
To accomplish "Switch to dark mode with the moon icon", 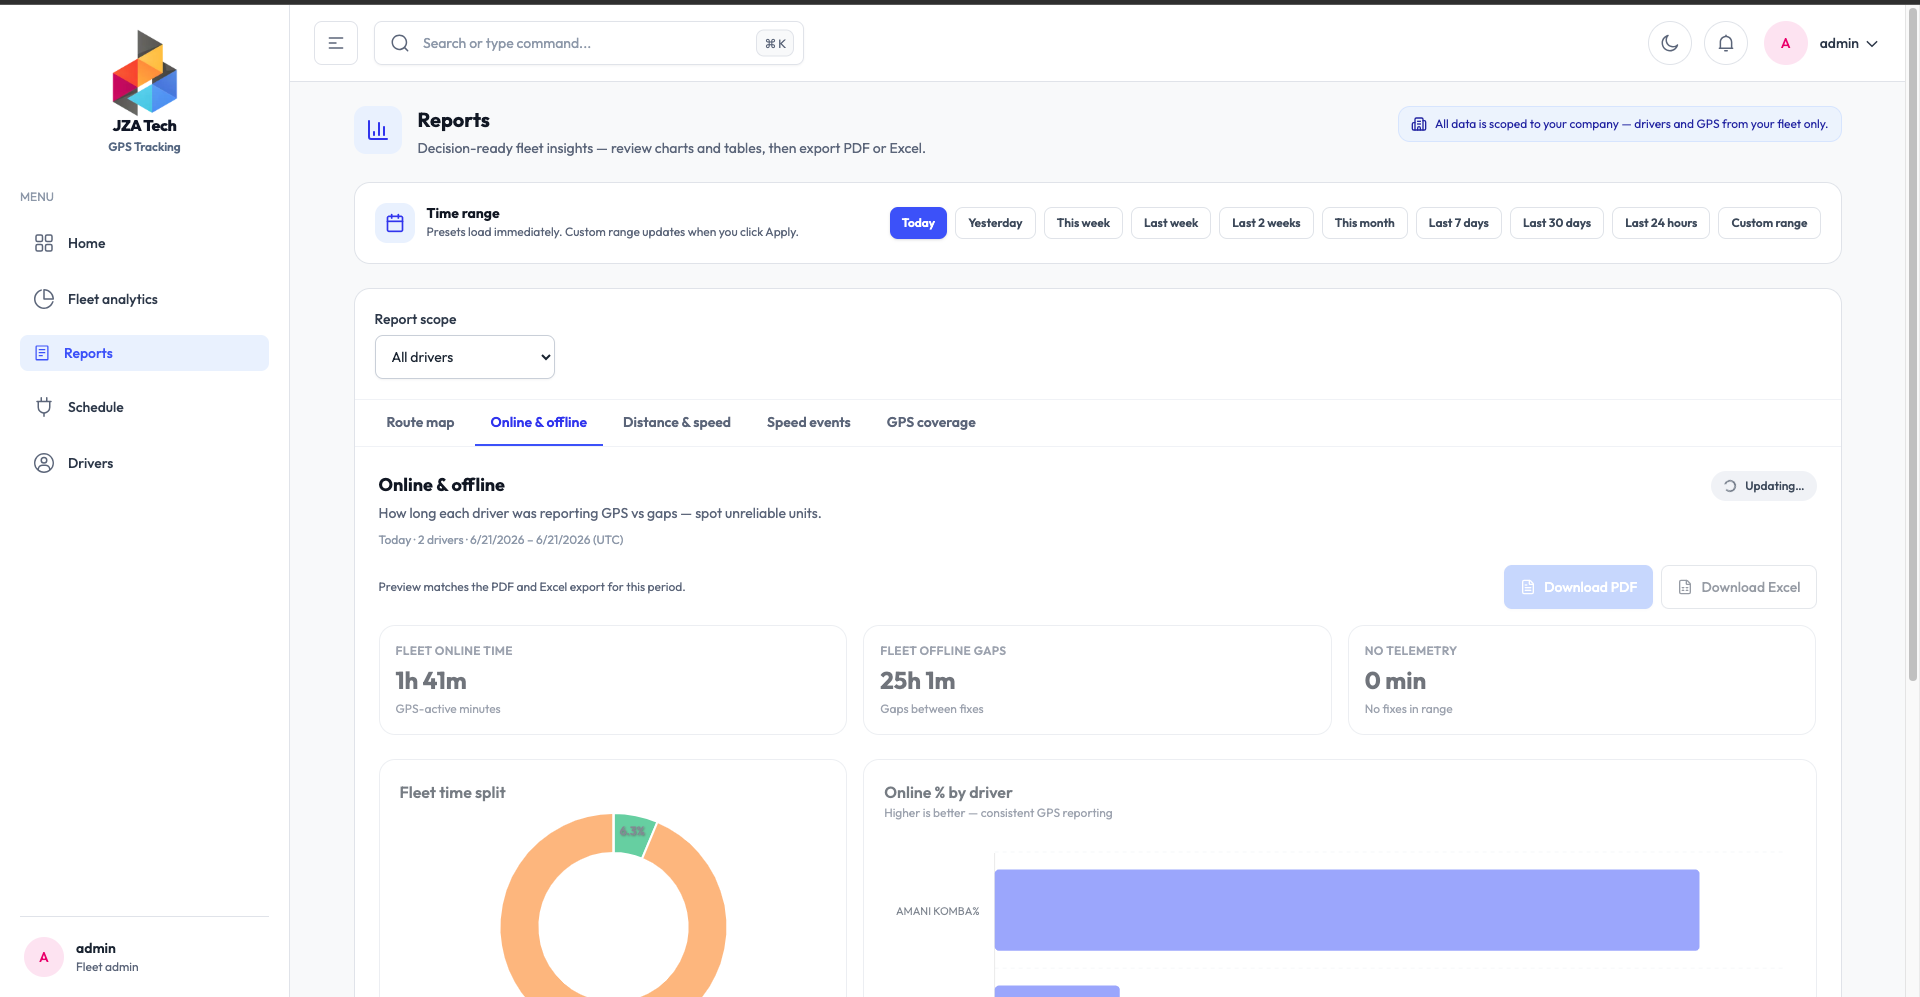I will click(x=1670, y=43).
